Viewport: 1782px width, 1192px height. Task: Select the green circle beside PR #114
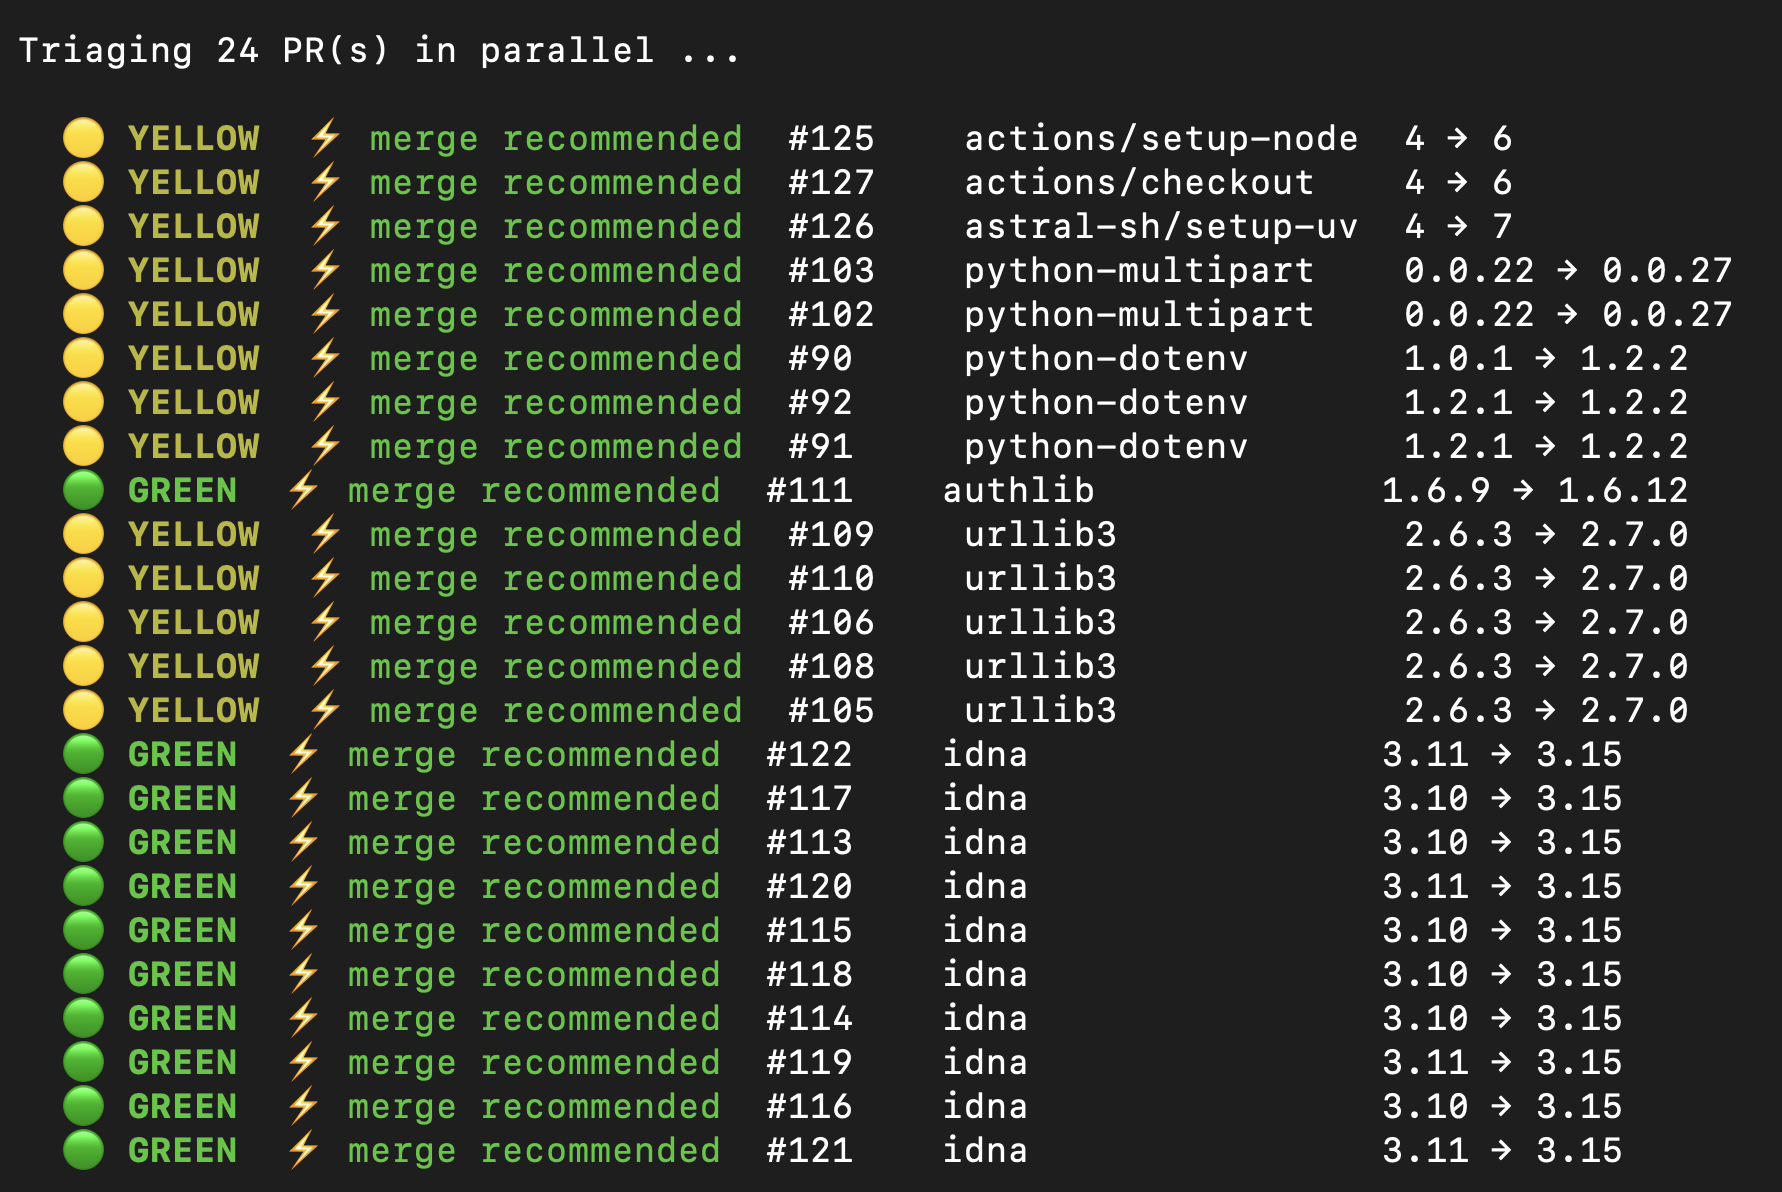pos(83,1018)
